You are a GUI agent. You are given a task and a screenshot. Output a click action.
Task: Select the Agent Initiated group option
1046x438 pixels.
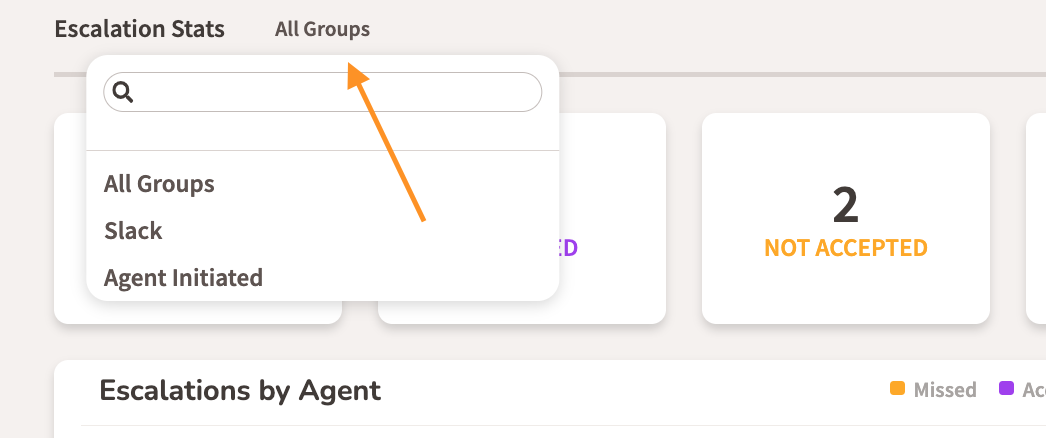[x=183, y=278]
